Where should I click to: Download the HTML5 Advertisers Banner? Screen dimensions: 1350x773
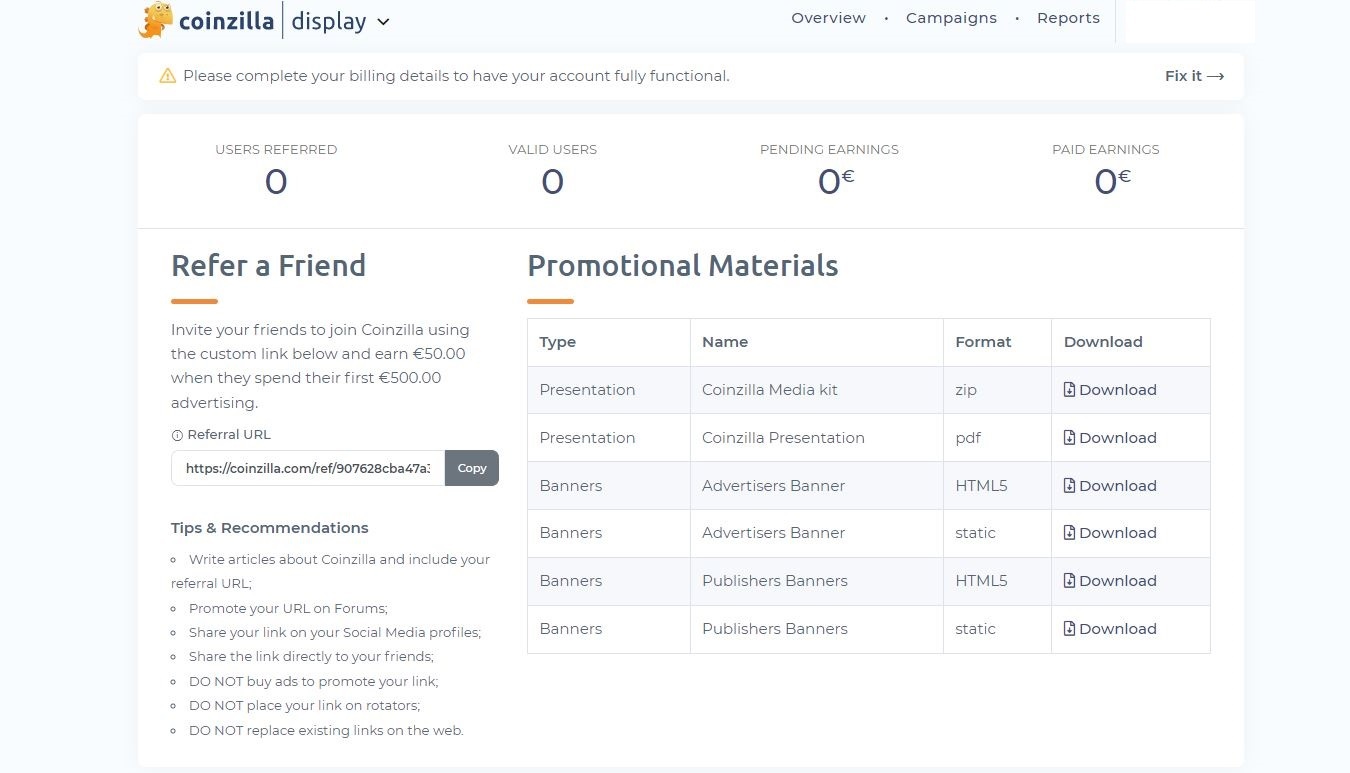coord(1110,486)
